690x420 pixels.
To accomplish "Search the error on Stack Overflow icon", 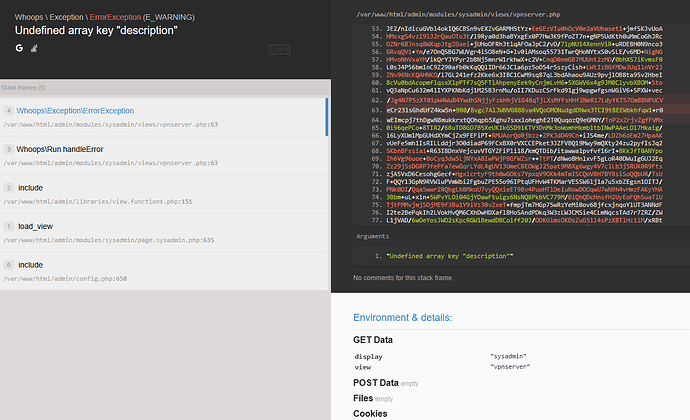I will click(x=34, y=48).
